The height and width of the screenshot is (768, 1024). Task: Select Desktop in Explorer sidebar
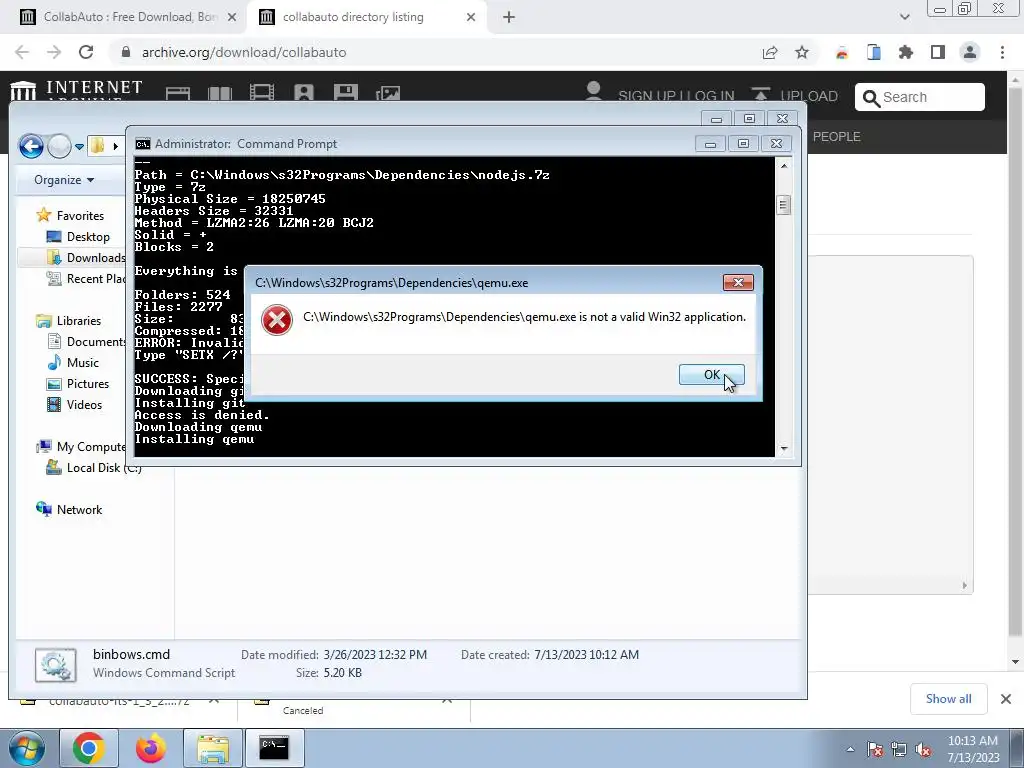[88, 236]
